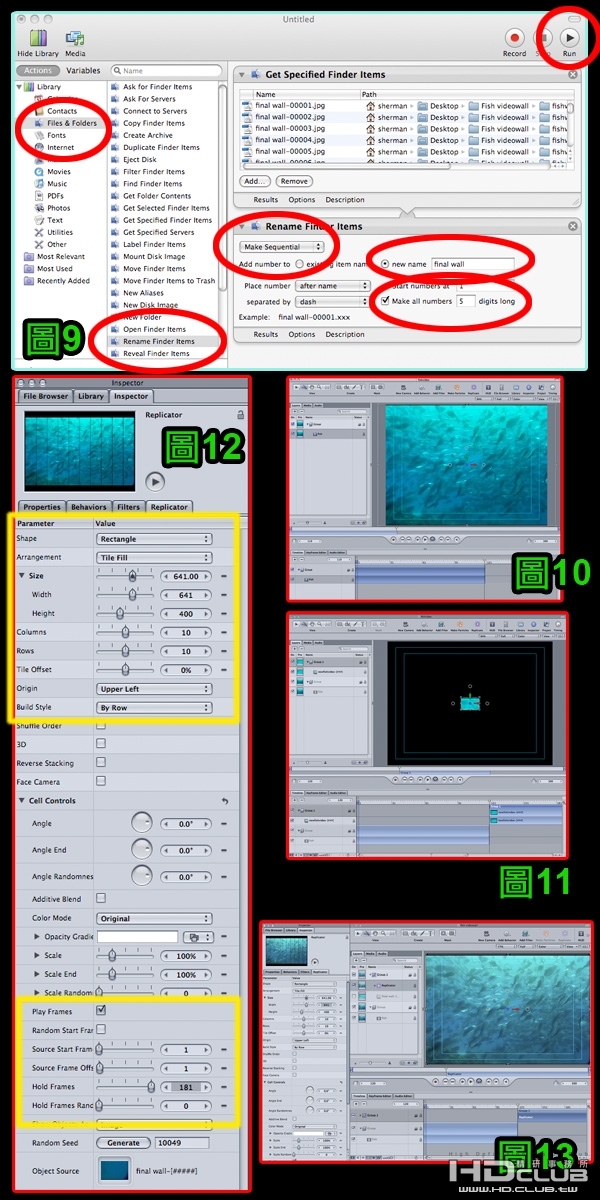Open Build Style By Row dropdown
This screenshot has height=1200, width=600.
point(155,707)
